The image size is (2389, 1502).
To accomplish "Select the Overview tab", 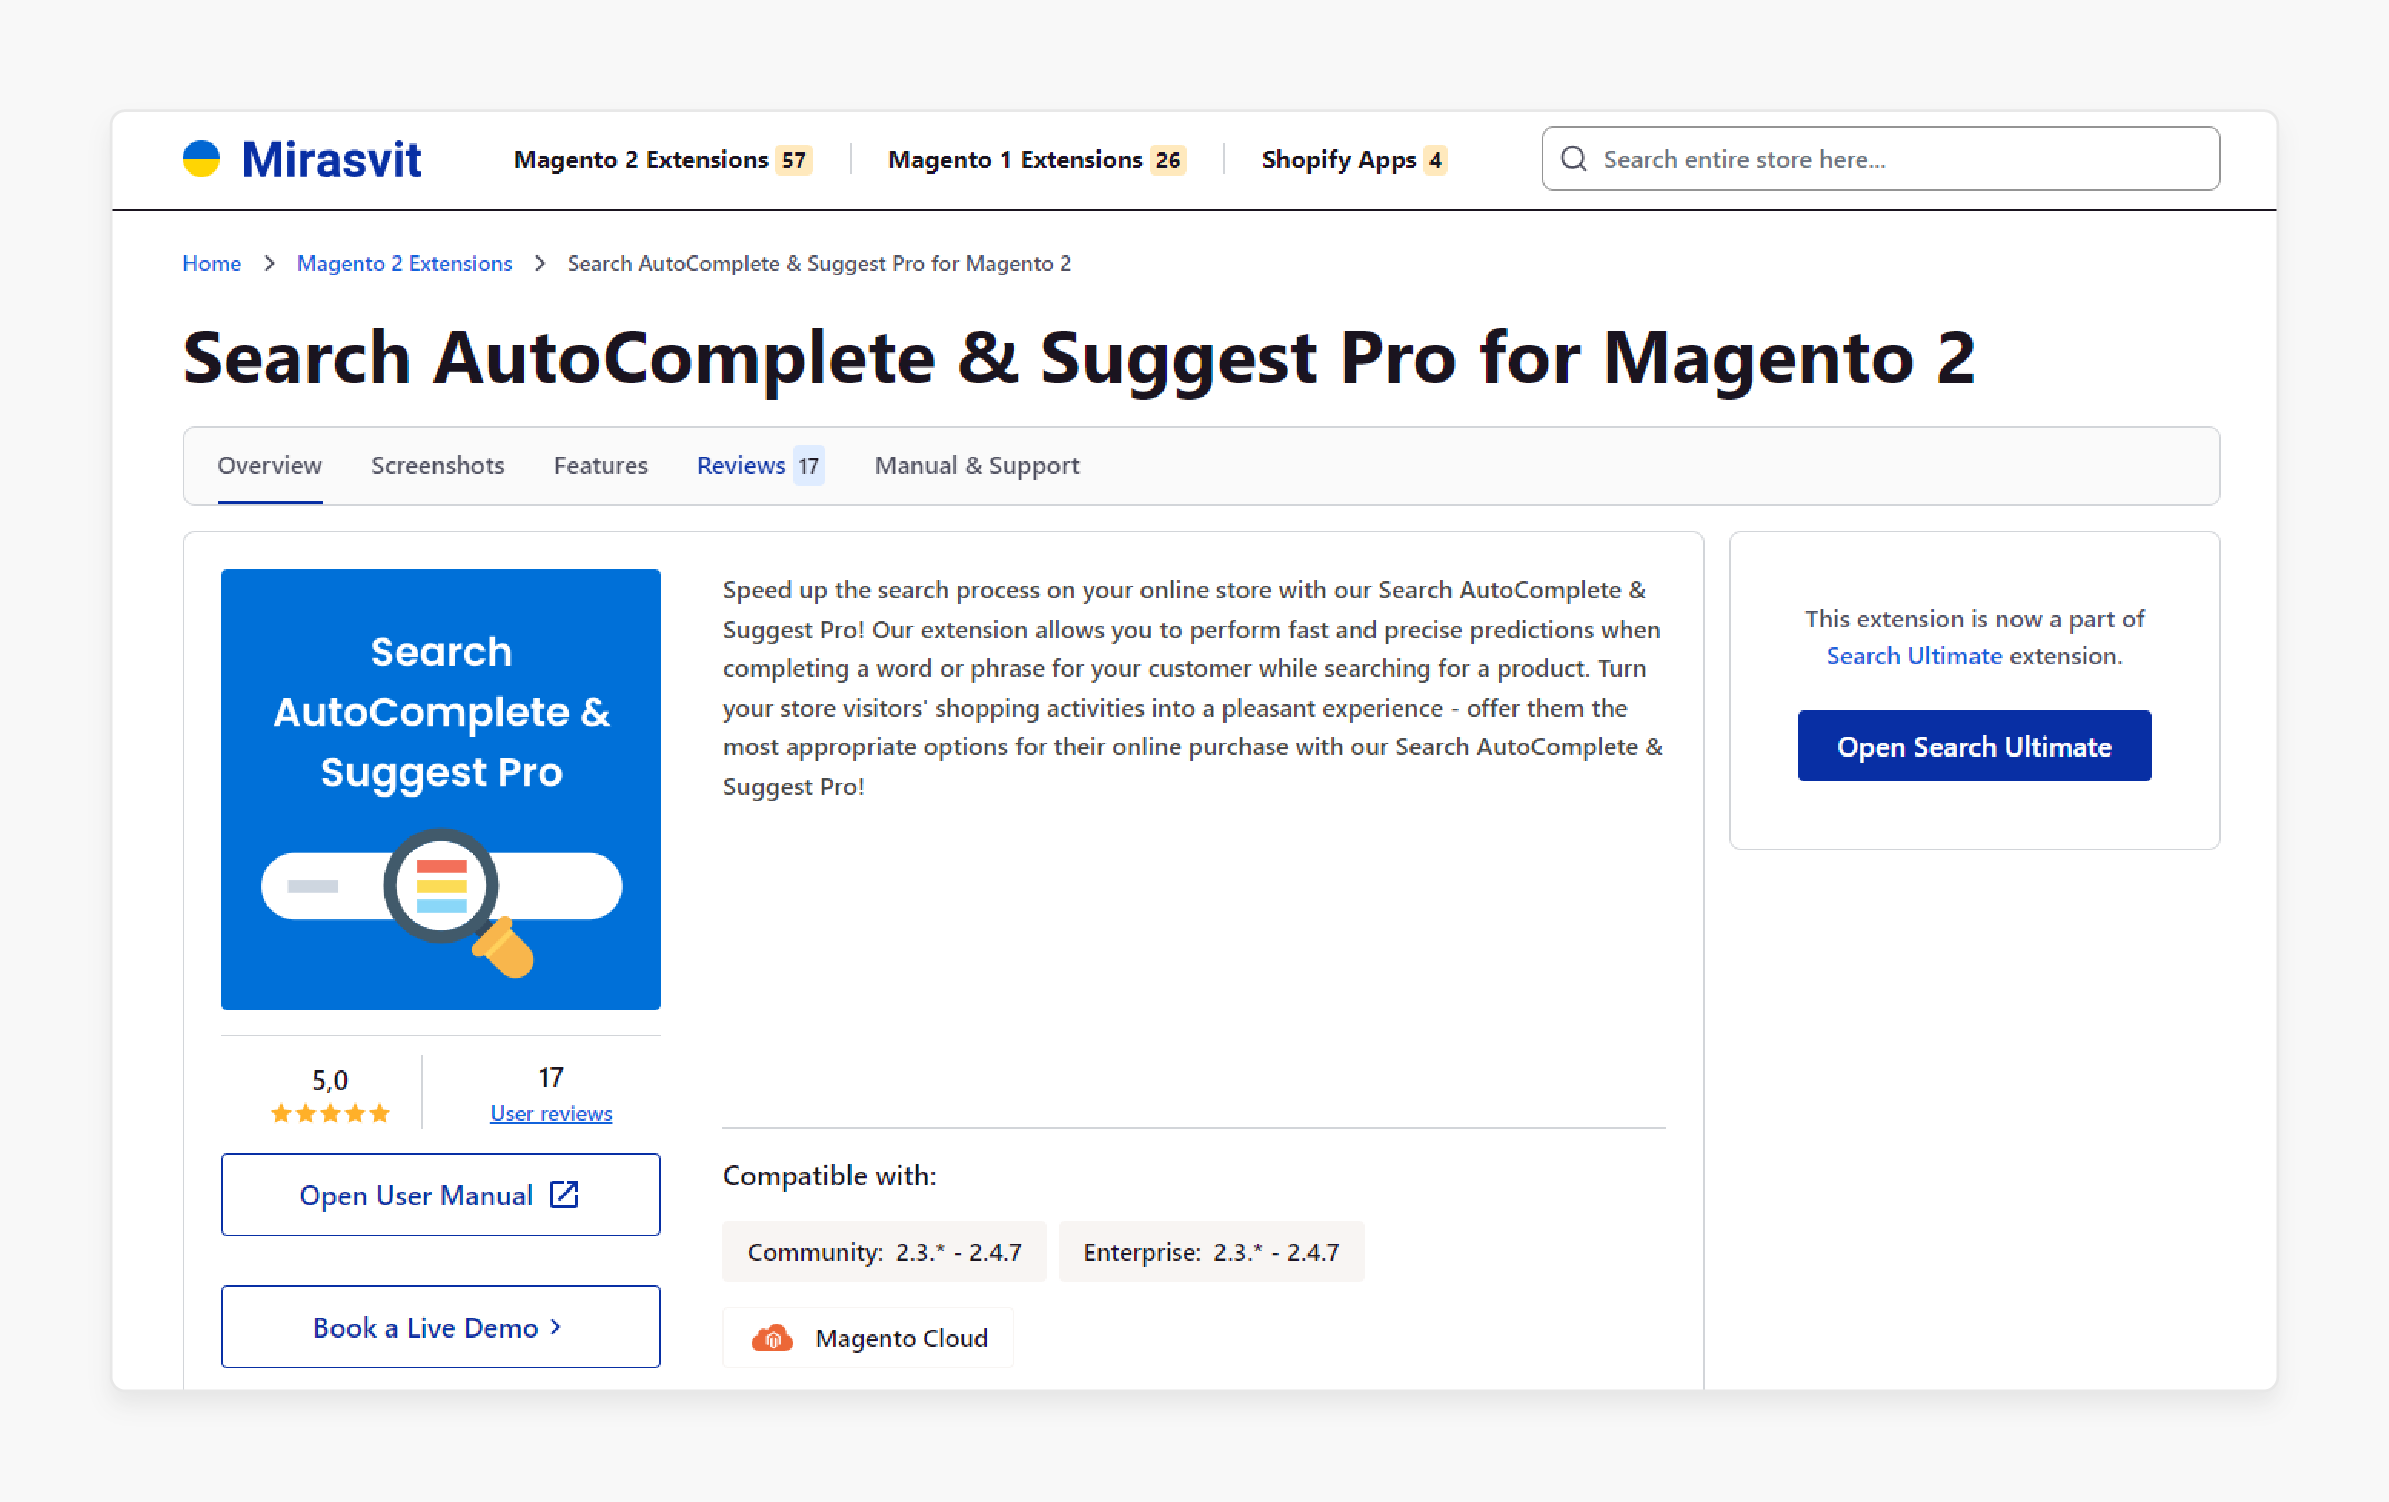I will coord(270,466).
